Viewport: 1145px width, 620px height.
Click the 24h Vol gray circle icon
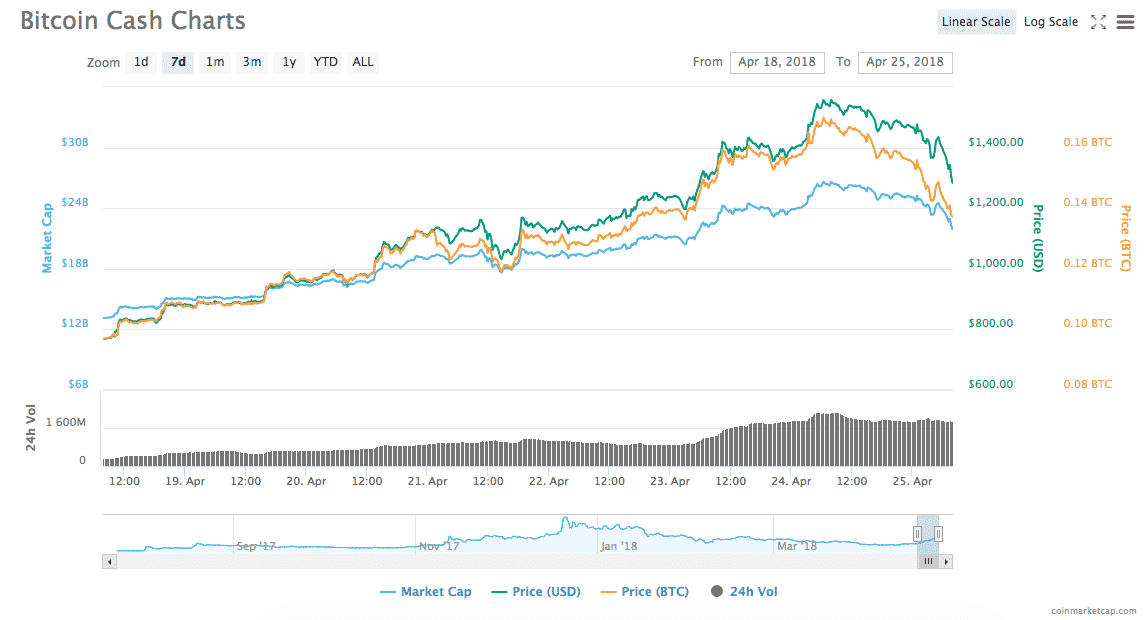click(716, 592)
